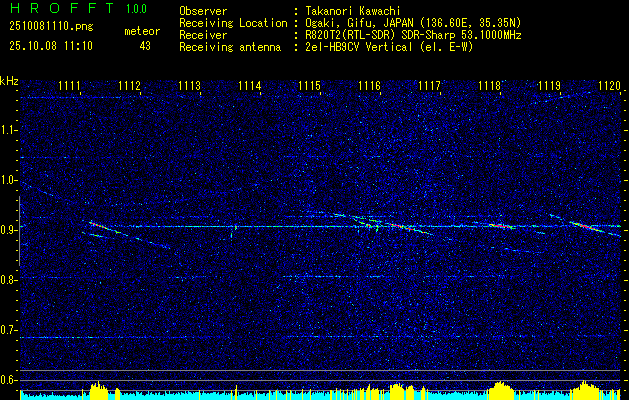Click the 0.8 kHz axis label

coord(9,280)
